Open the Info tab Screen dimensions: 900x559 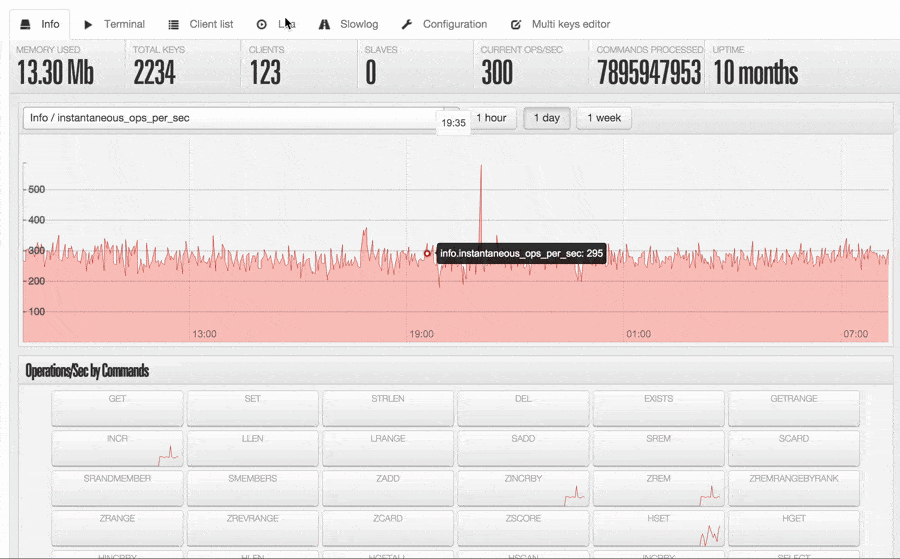point(40,24)
